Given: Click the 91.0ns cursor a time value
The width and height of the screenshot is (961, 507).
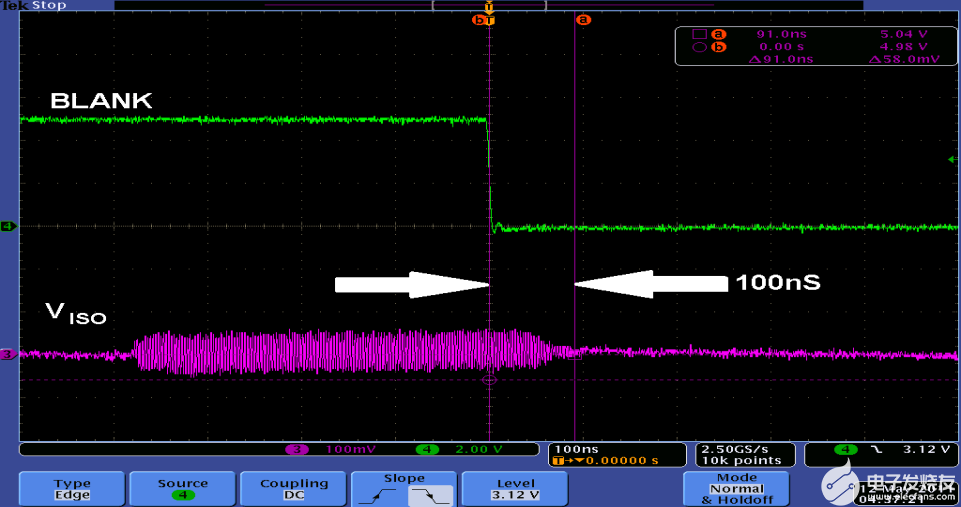Looking at the screenshot, I should tap(781, 34).
